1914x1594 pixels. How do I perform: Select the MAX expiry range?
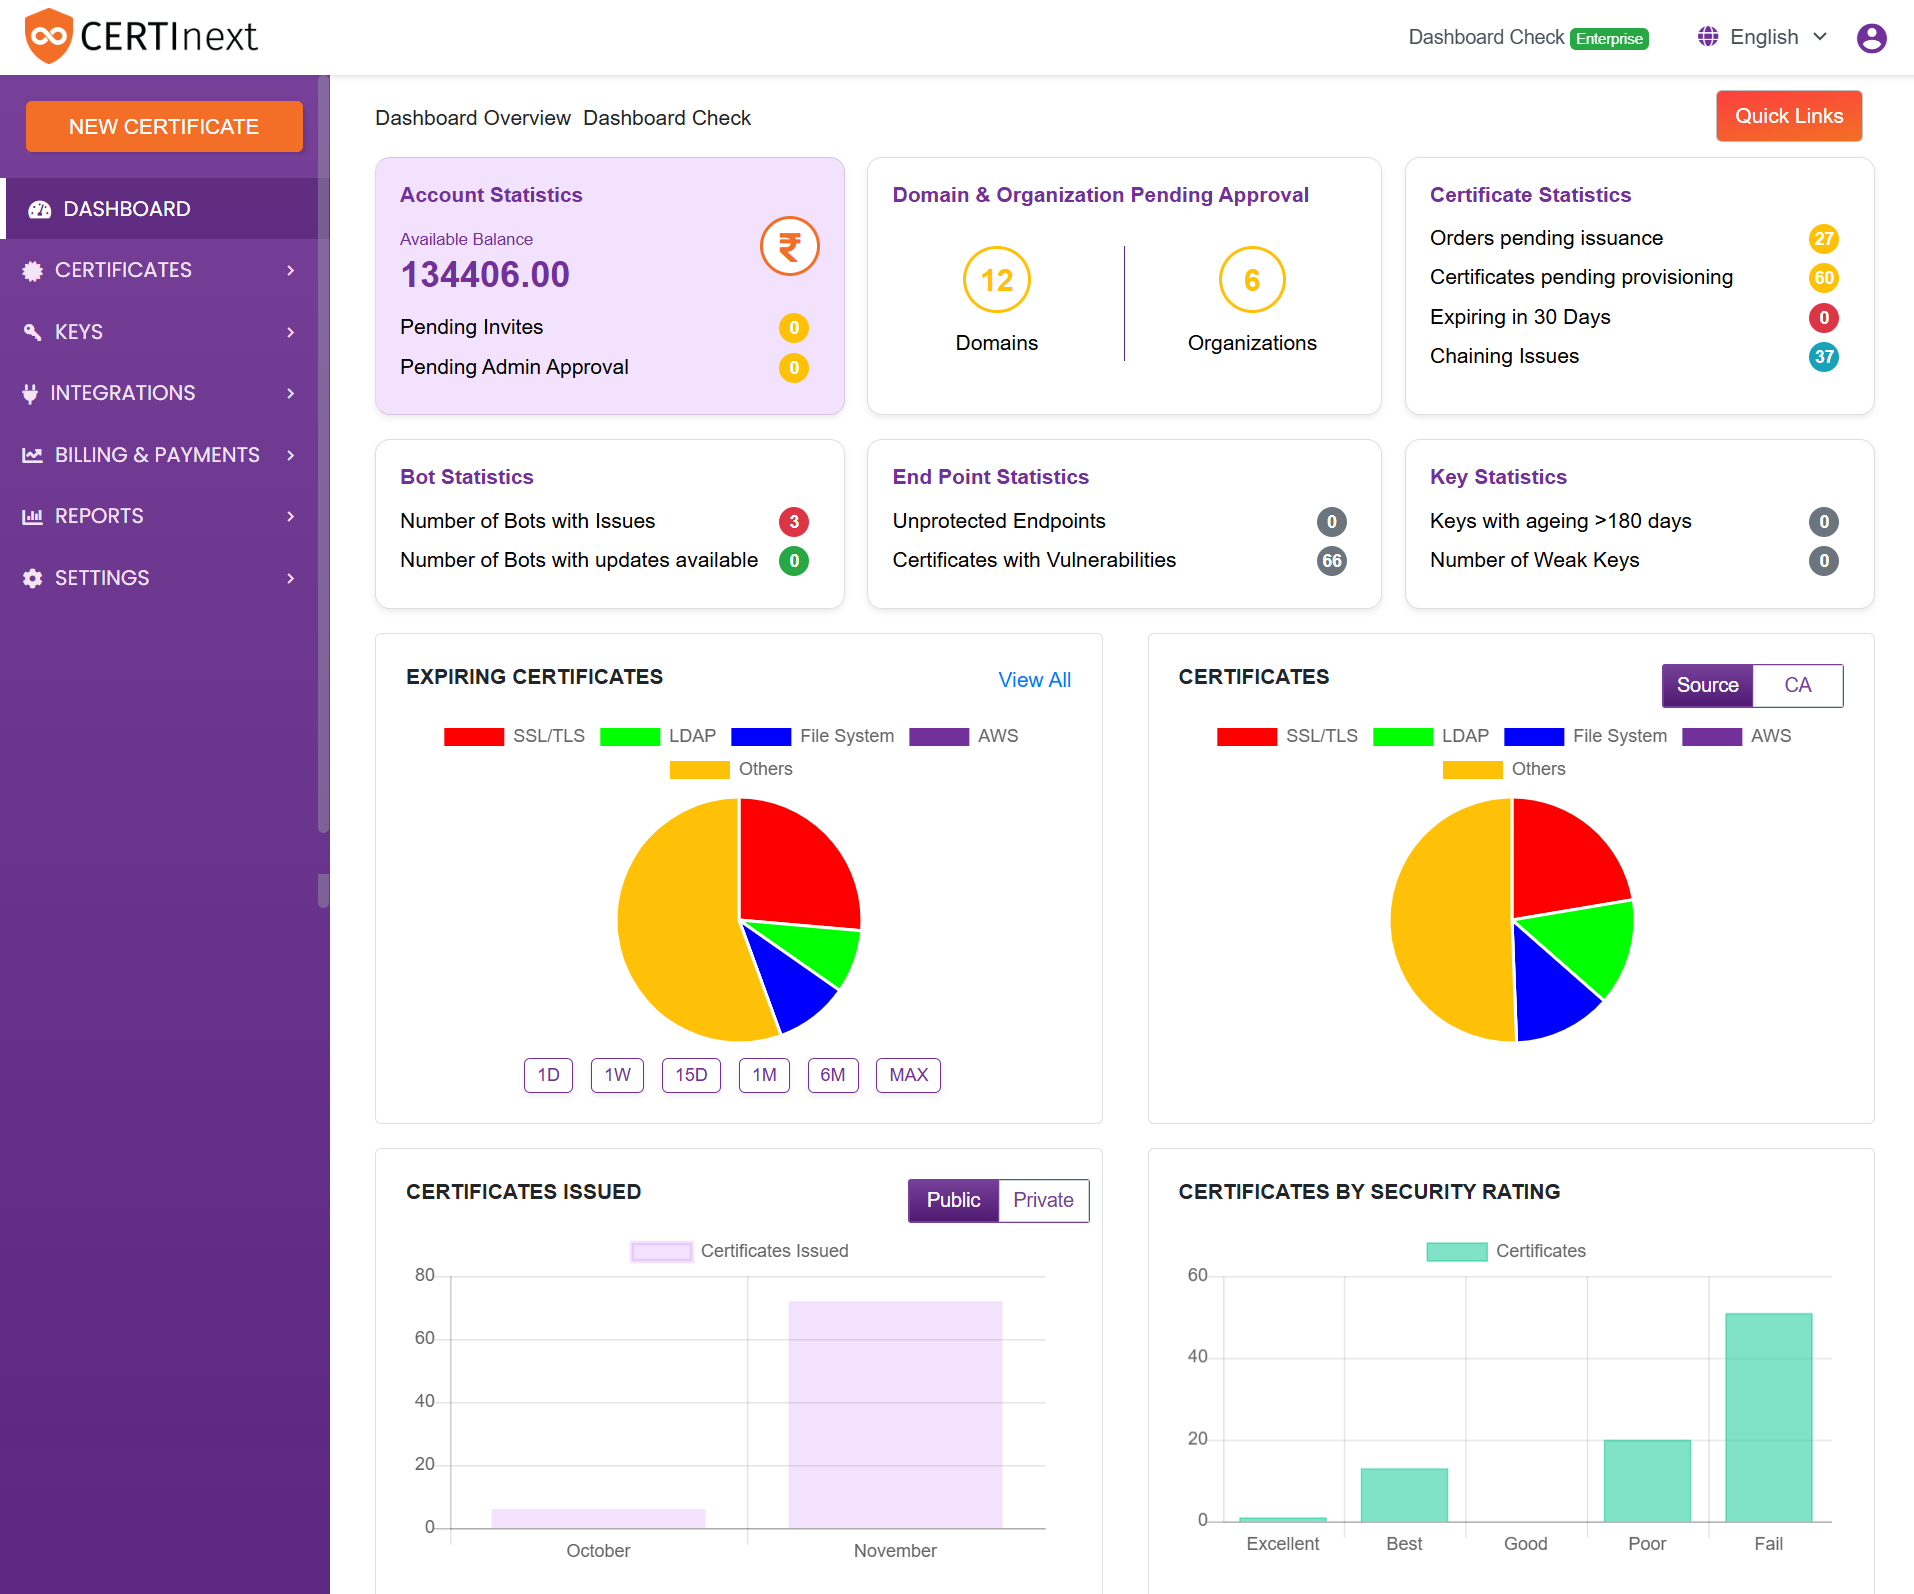pos(908,1076)
